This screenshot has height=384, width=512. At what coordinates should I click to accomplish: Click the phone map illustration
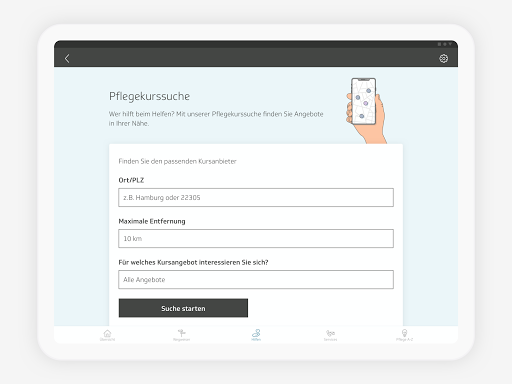coord(366,111)
